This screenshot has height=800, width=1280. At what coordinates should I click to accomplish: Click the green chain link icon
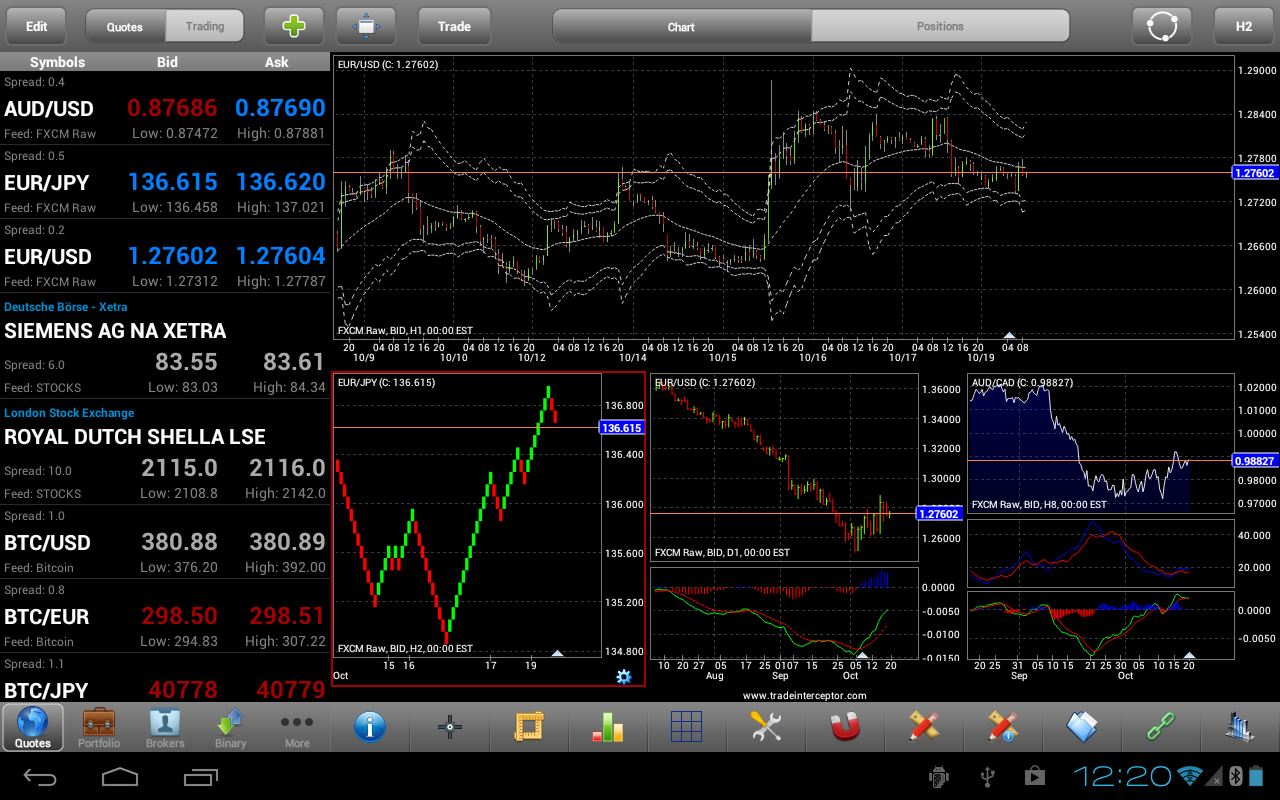point(1161,727)
